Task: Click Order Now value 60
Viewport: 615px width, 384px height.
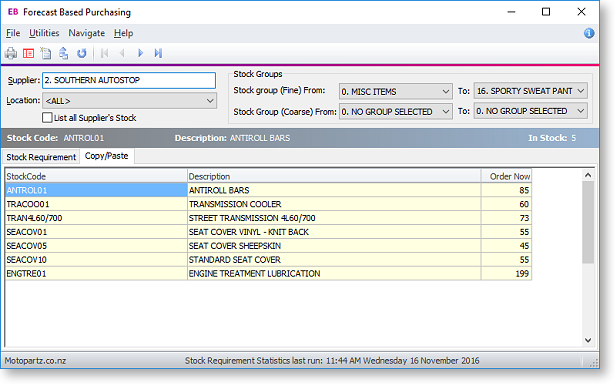Action: (x=506, y=204)
